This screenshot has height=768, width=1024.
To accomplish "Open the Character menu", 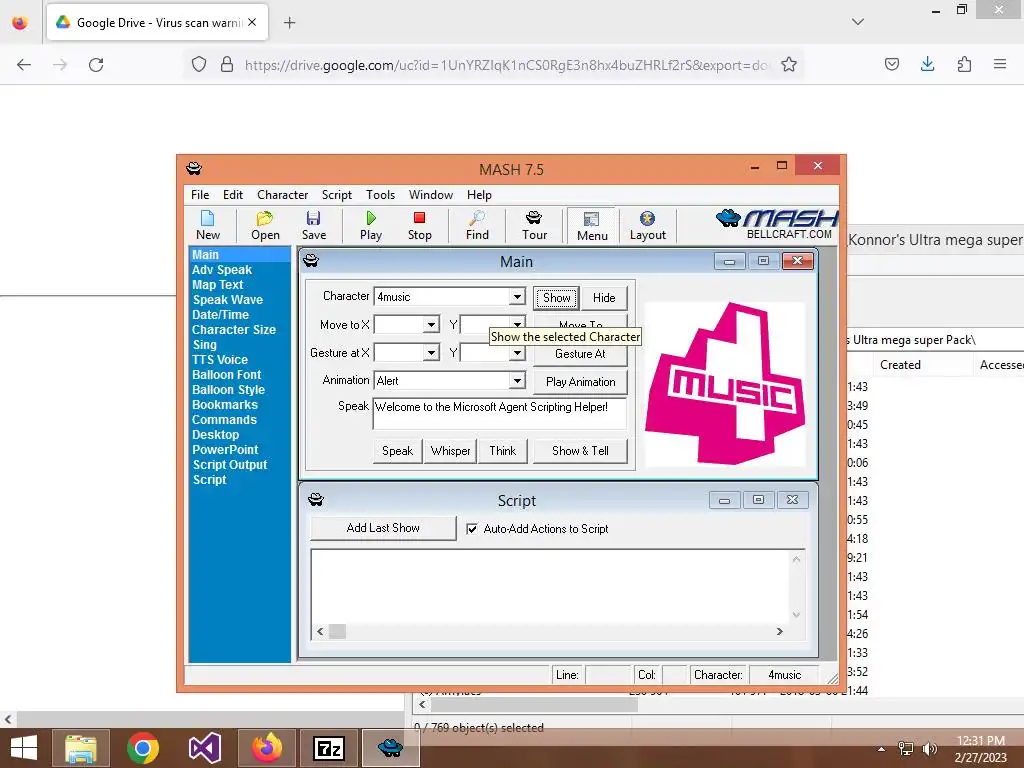I will (x=282, y=195).
